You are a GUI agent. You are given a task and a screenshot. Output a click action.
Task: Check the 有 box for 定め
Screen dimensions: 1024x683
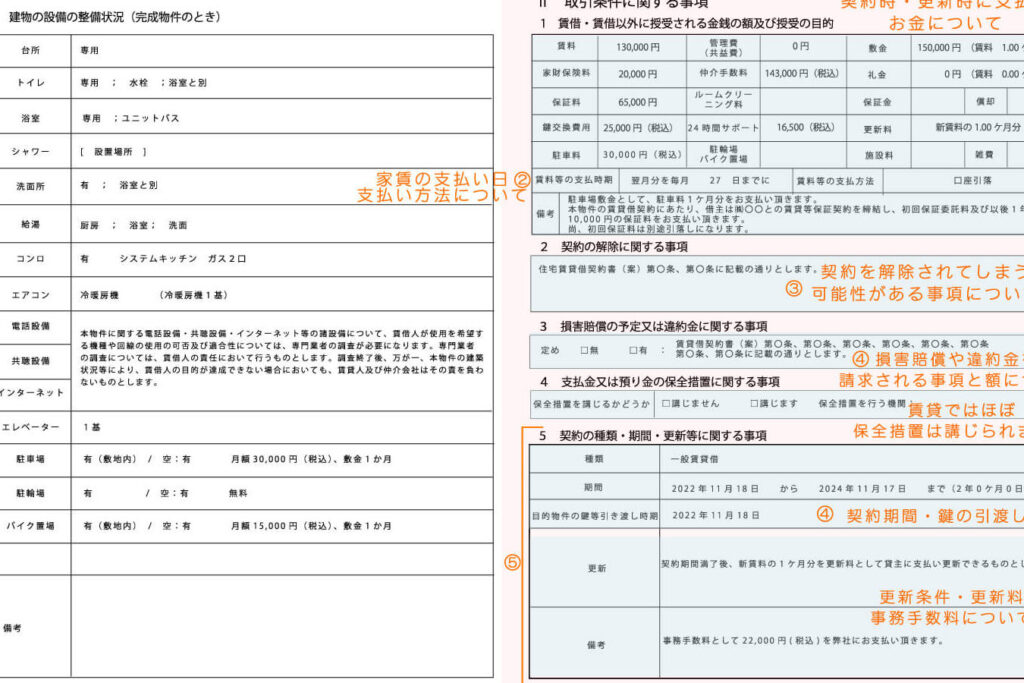coord(634,349)
